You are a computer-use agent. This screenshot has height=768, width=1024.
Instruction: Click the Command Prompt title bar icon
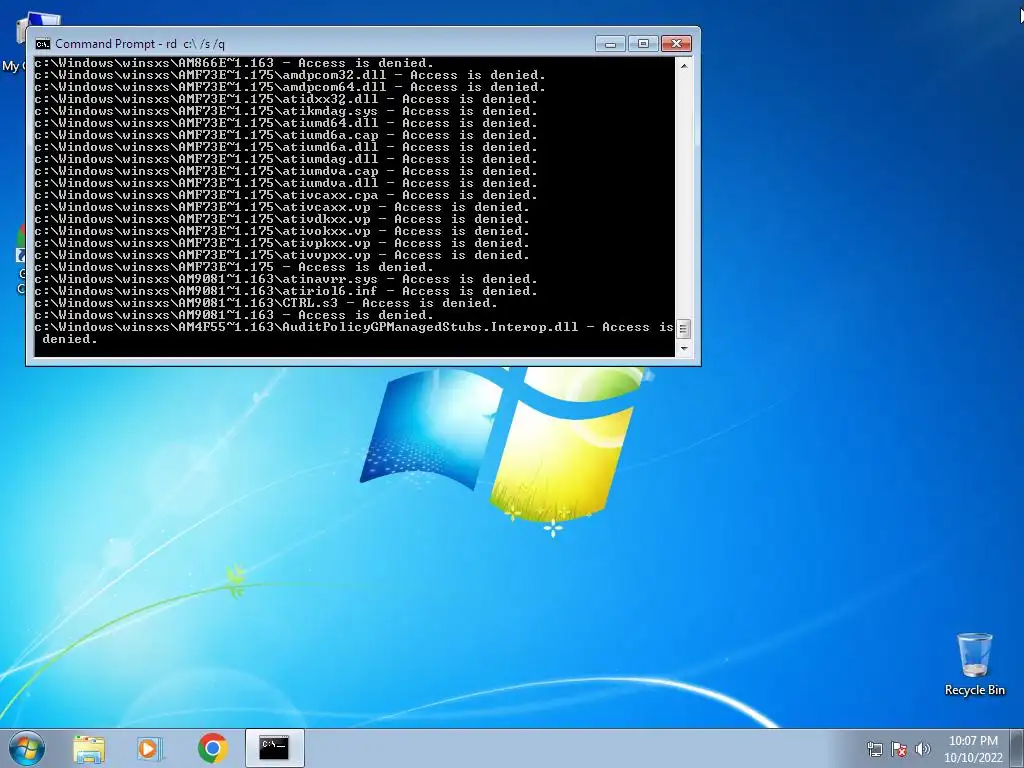point(43,44)
